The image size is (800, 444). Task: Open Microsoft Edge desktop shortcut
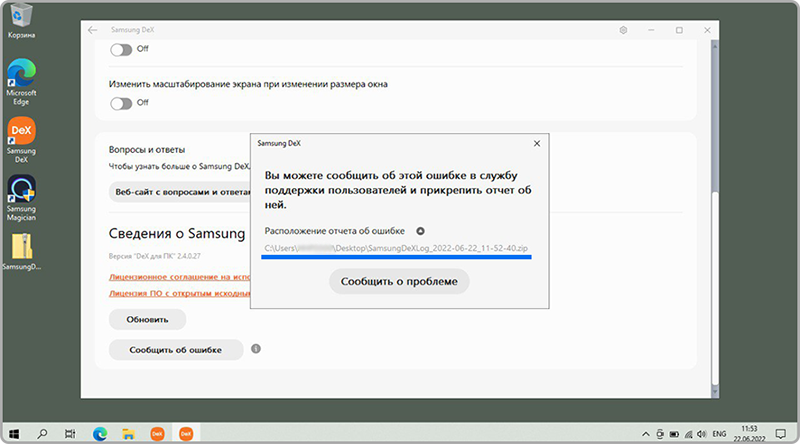21,82
